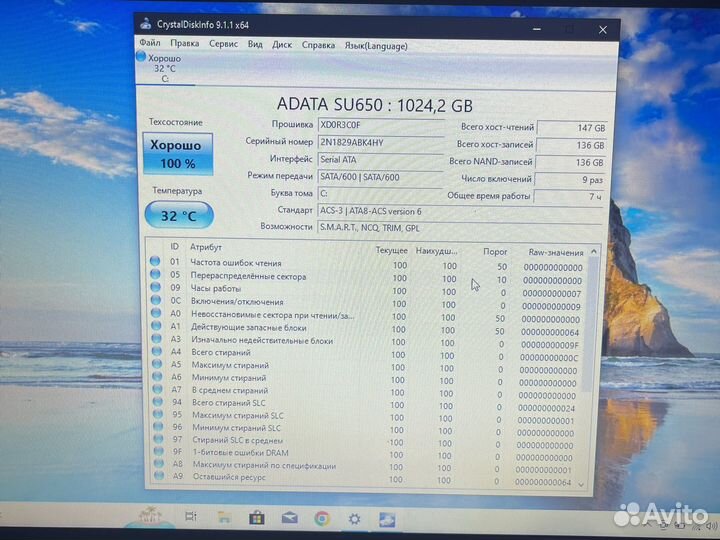This screenshot has width=720, height=540.
Task: Click the Число включений value 9 раз
Action: tap(569, 180)
